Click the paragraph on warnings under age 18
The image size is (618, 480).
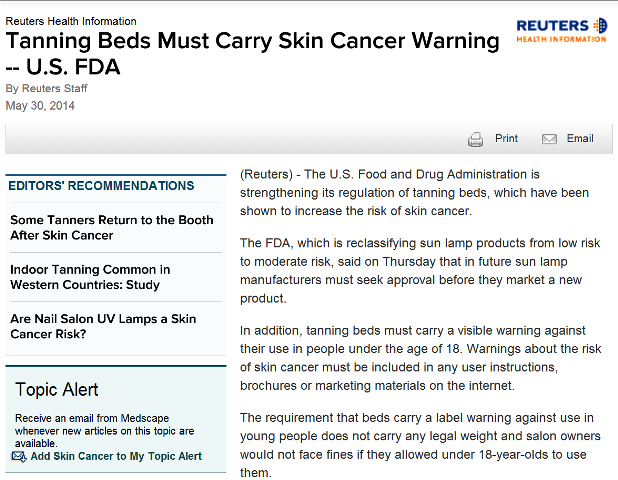(x=421, y=358)
